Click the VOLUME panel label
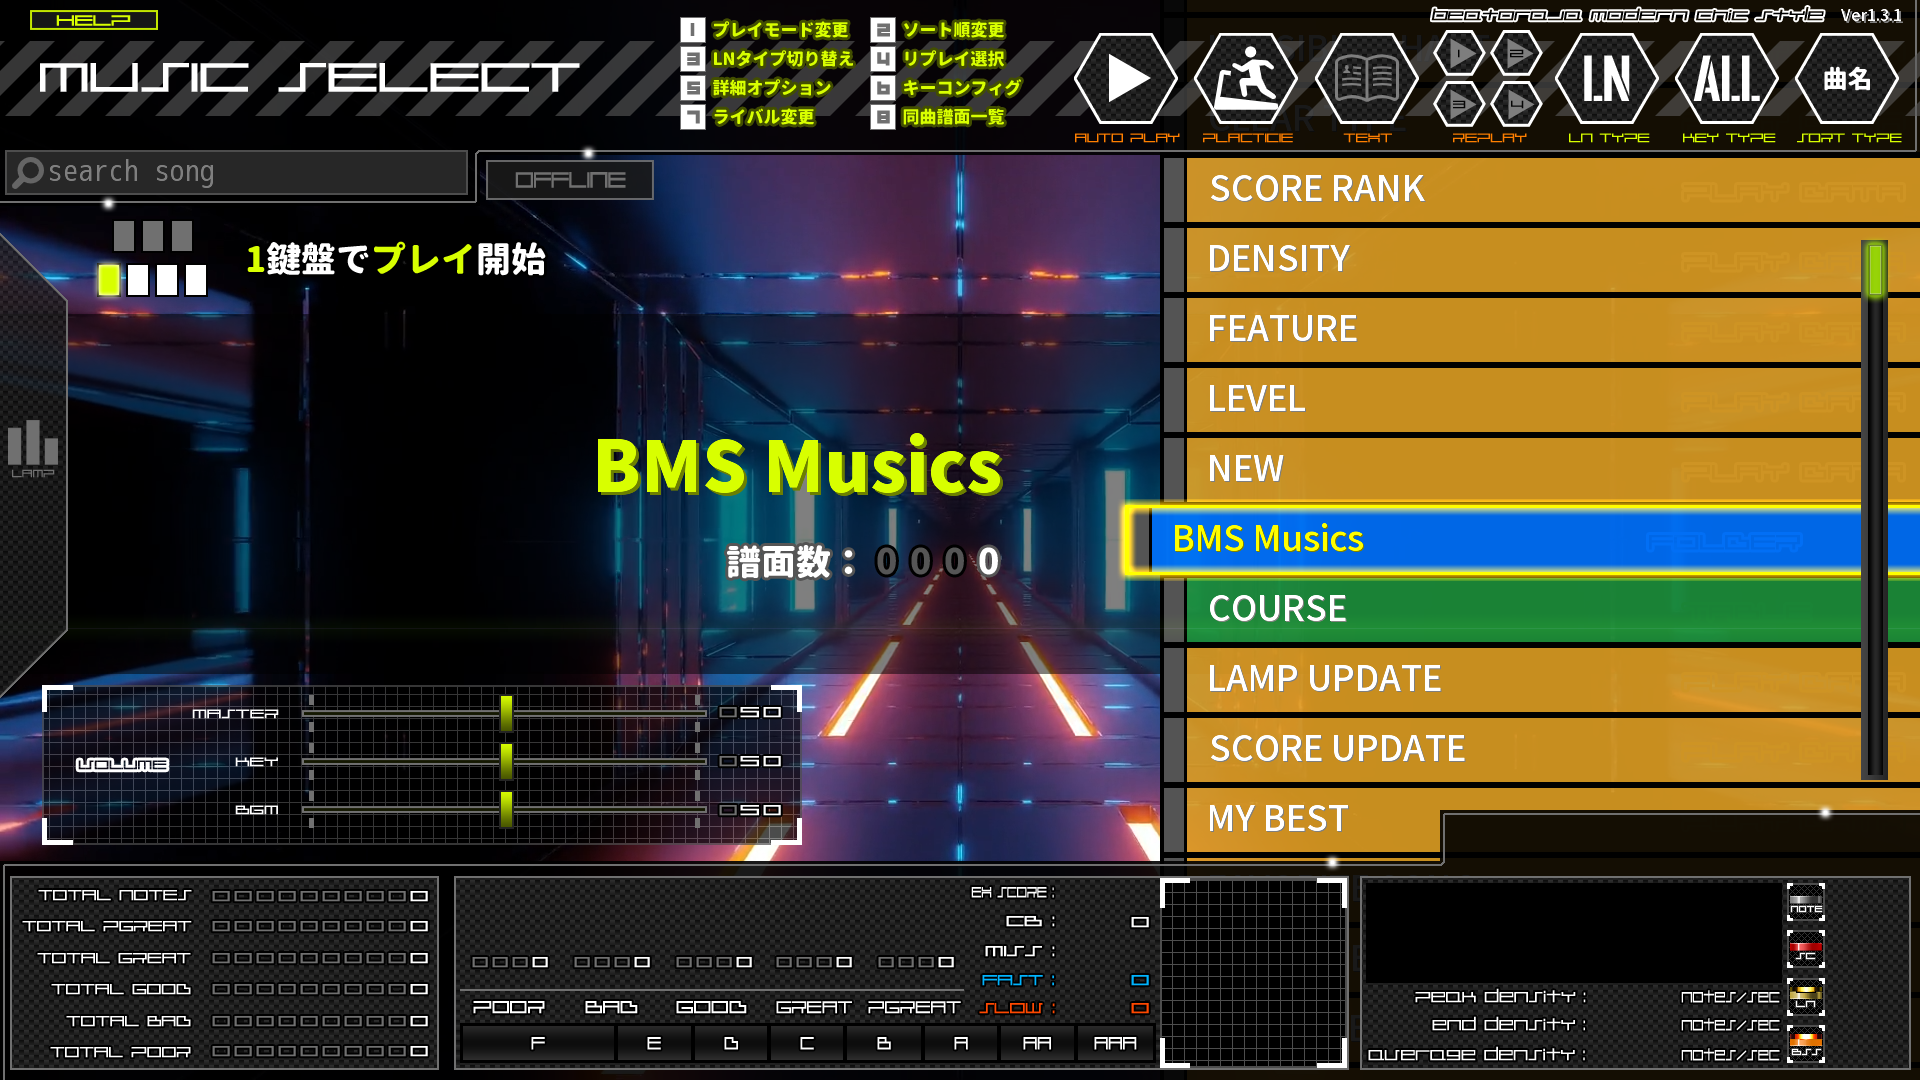 (x=122, y=765)
